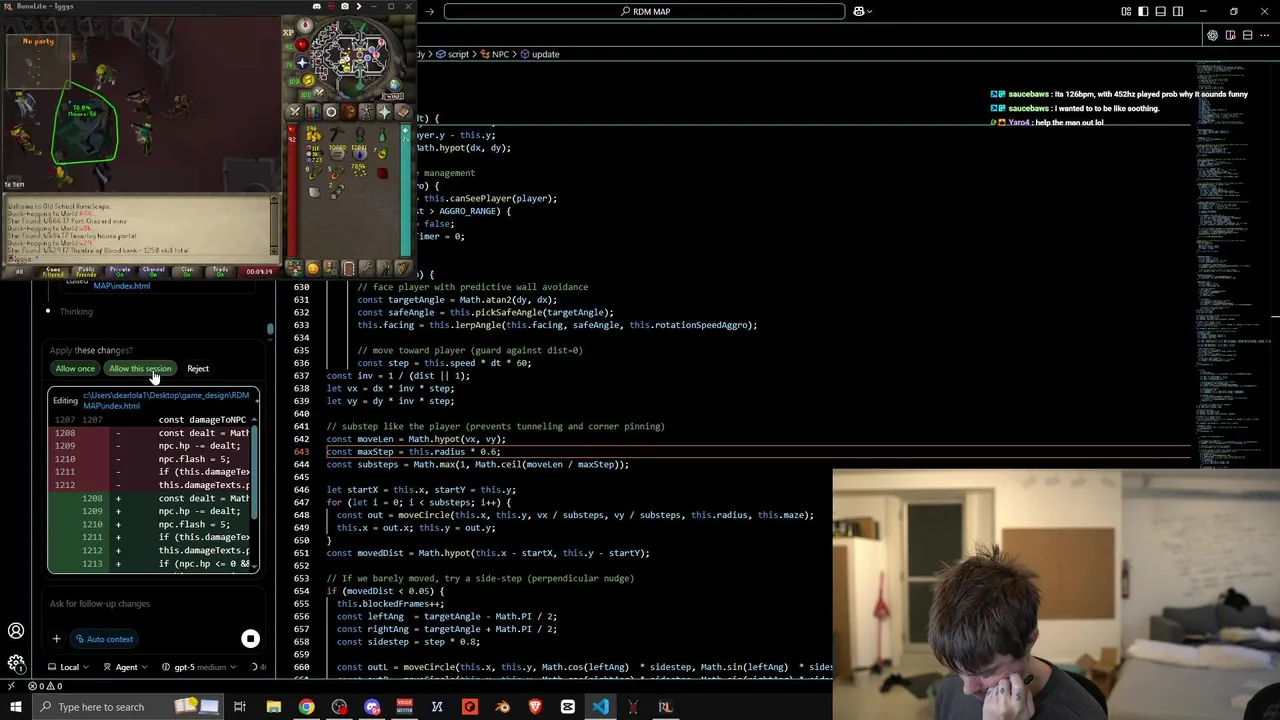Add context with the plus button
The width and height of the screenshot is (1280, 720).
tap(56, 639)
